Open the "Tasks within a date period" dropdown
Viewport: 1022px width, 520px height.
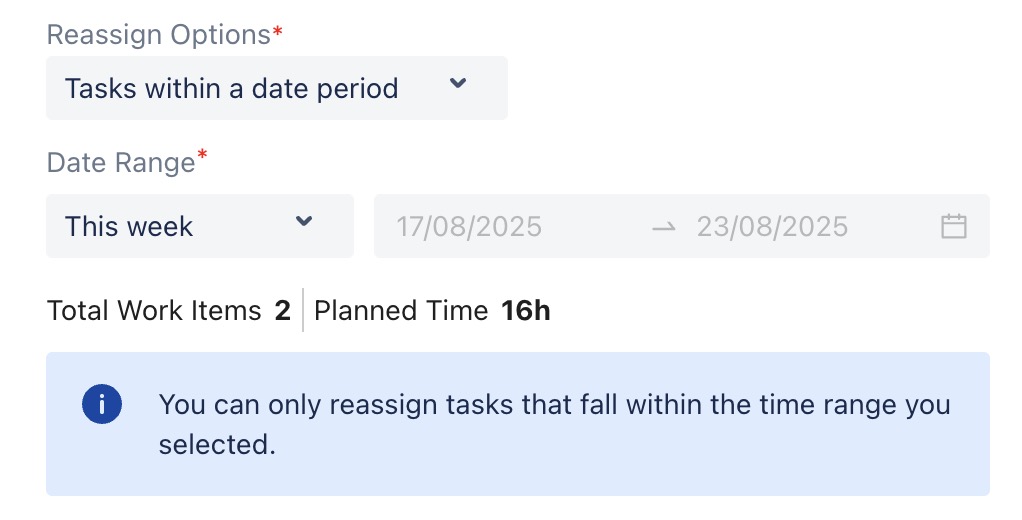click(x=276, y=88)
